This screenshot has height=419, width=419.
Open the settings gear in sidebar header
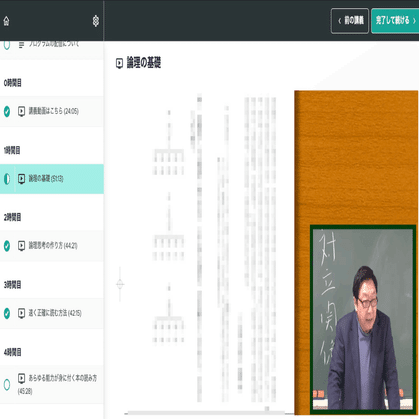(x=96, y=21)
